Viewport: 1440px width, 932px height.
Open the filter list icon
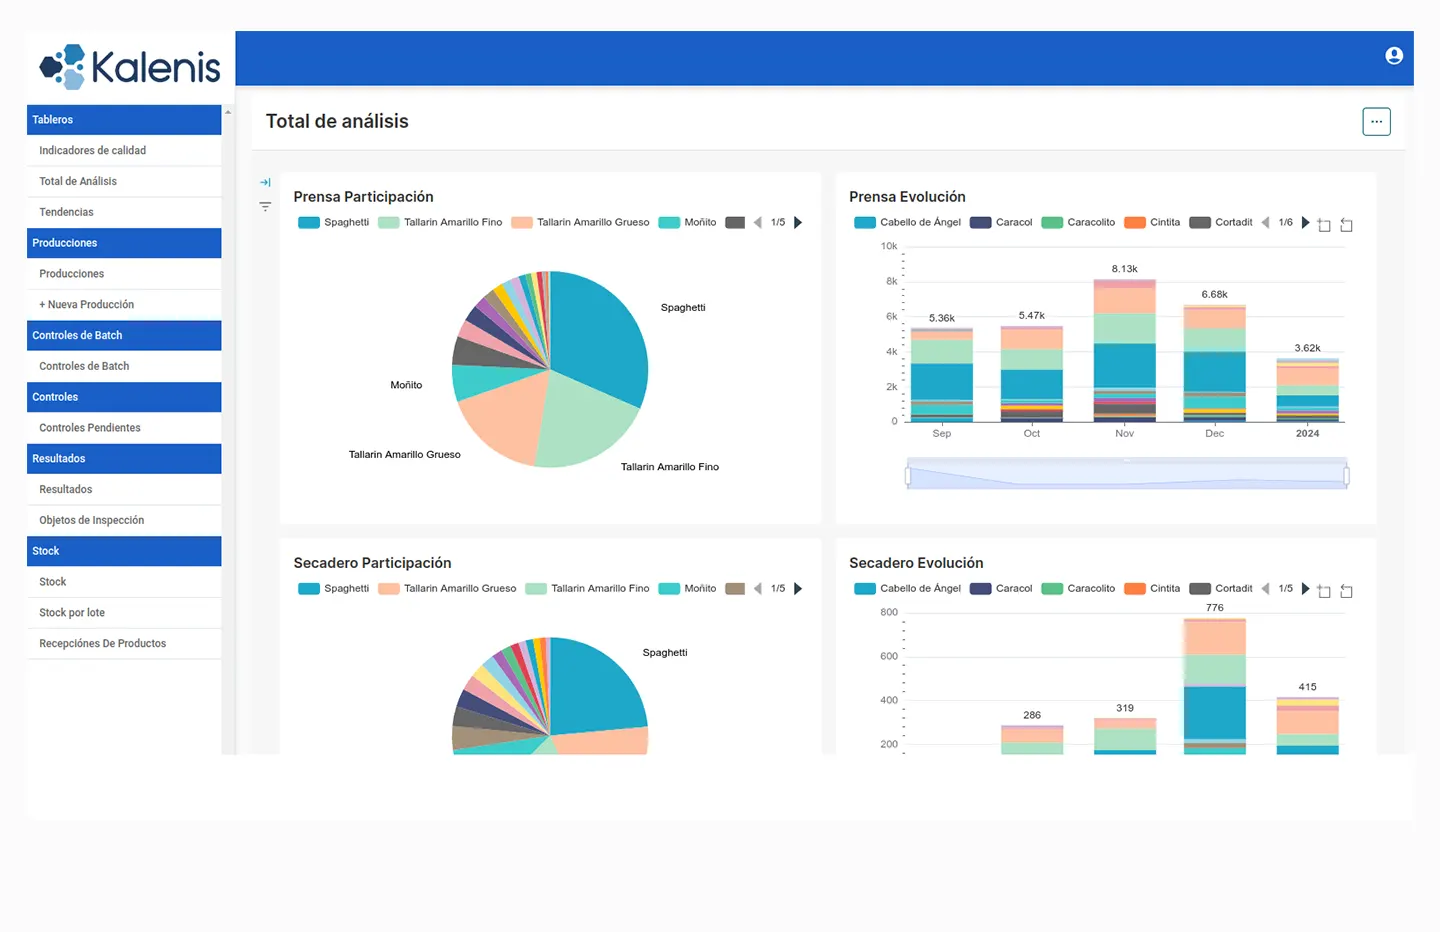[265, 207]
